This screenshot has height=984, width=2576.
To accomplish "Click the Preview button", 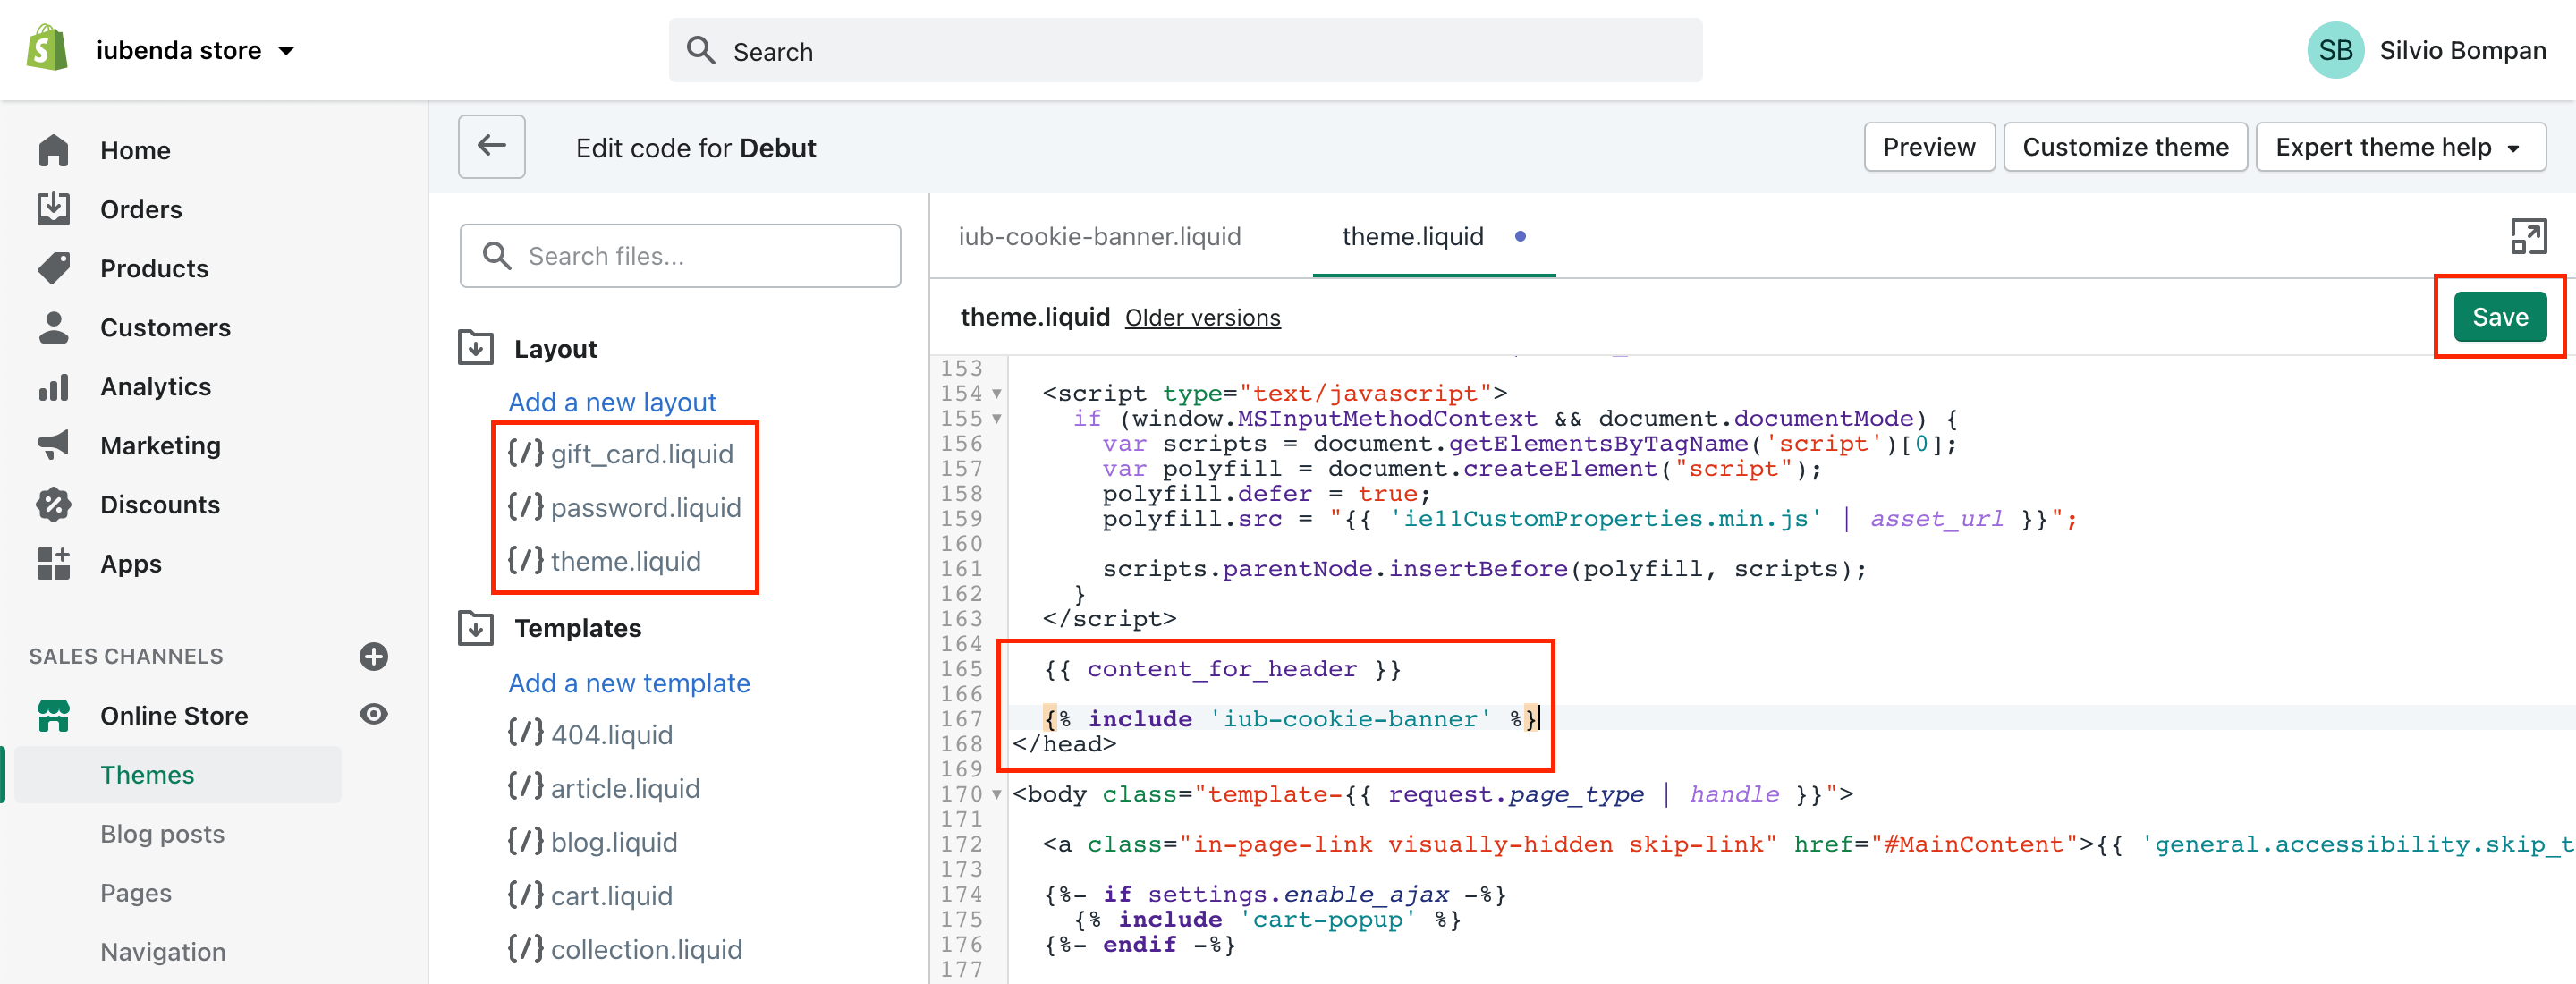I will click(x=1929, y=146).
